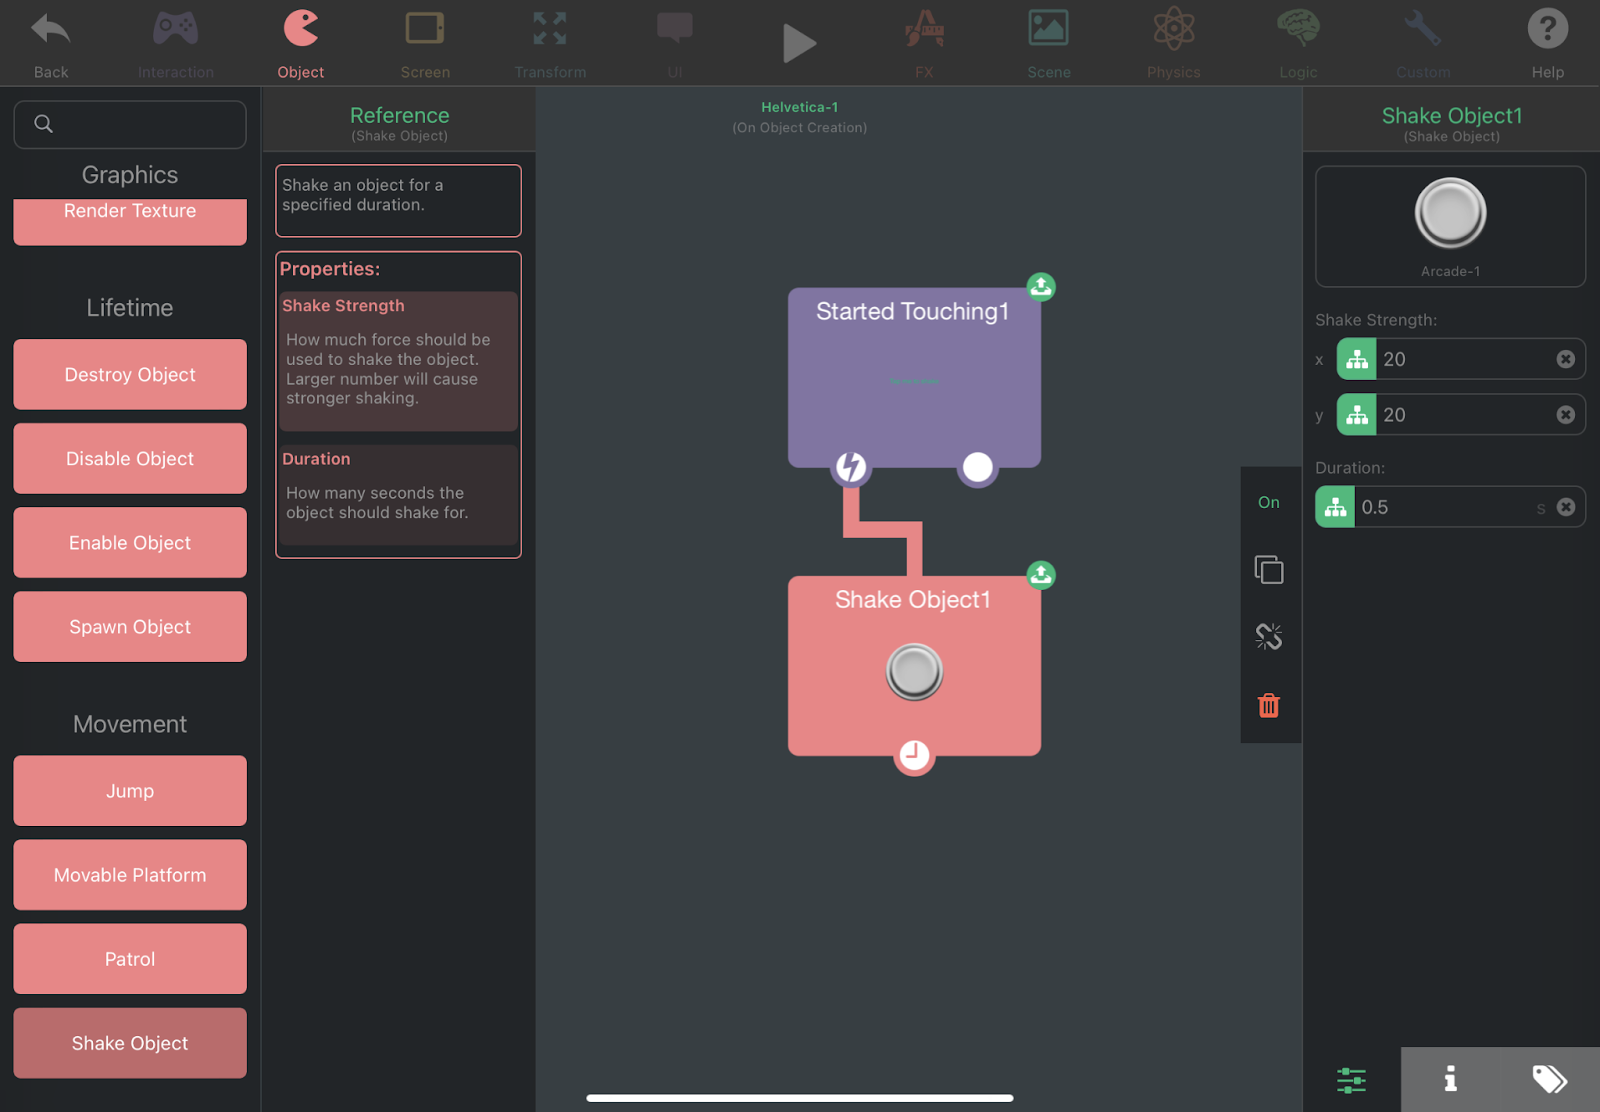Screen dimensions: 1600x1112
Task: Open the Screen behaviors category
Action: [x=425, y=43]
